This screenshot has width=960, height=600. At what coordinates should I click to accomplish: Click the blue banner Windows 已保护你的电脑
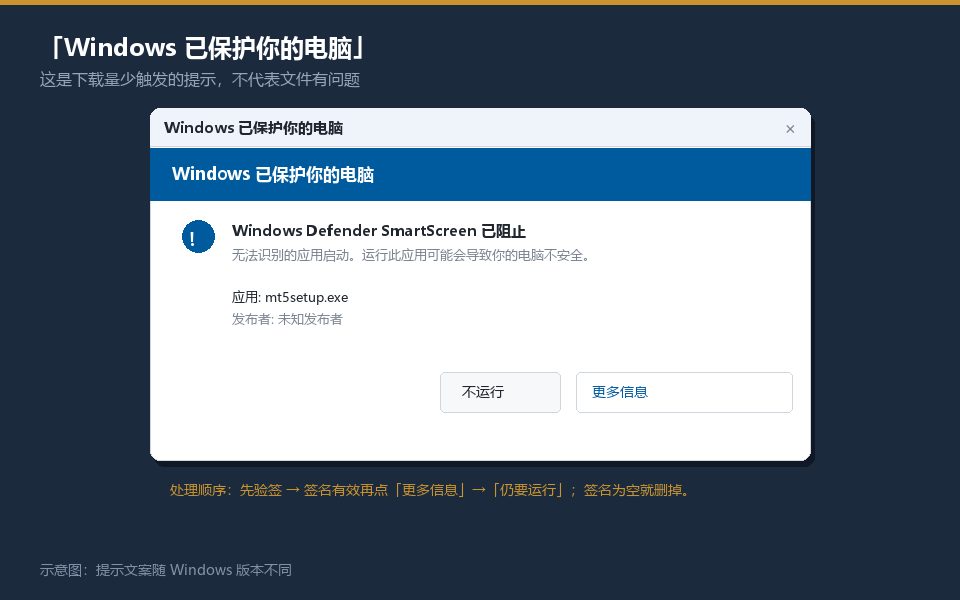(x=480, y=174)
